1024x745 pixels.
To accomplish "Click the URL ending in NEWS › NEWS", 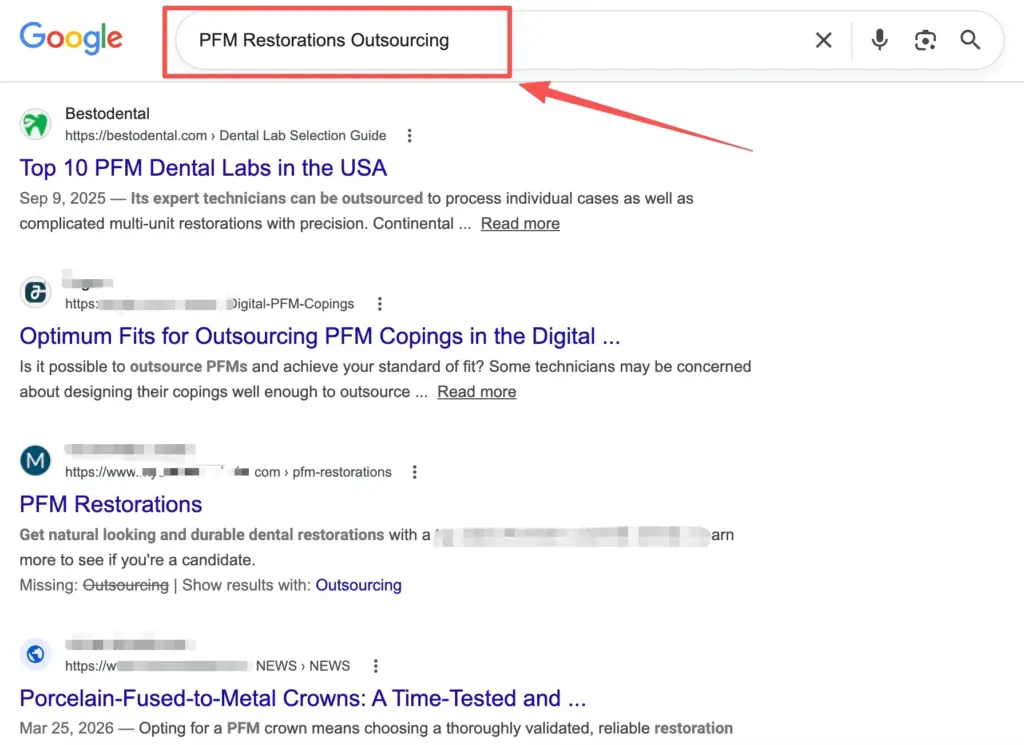I will (x=207, y=666).
